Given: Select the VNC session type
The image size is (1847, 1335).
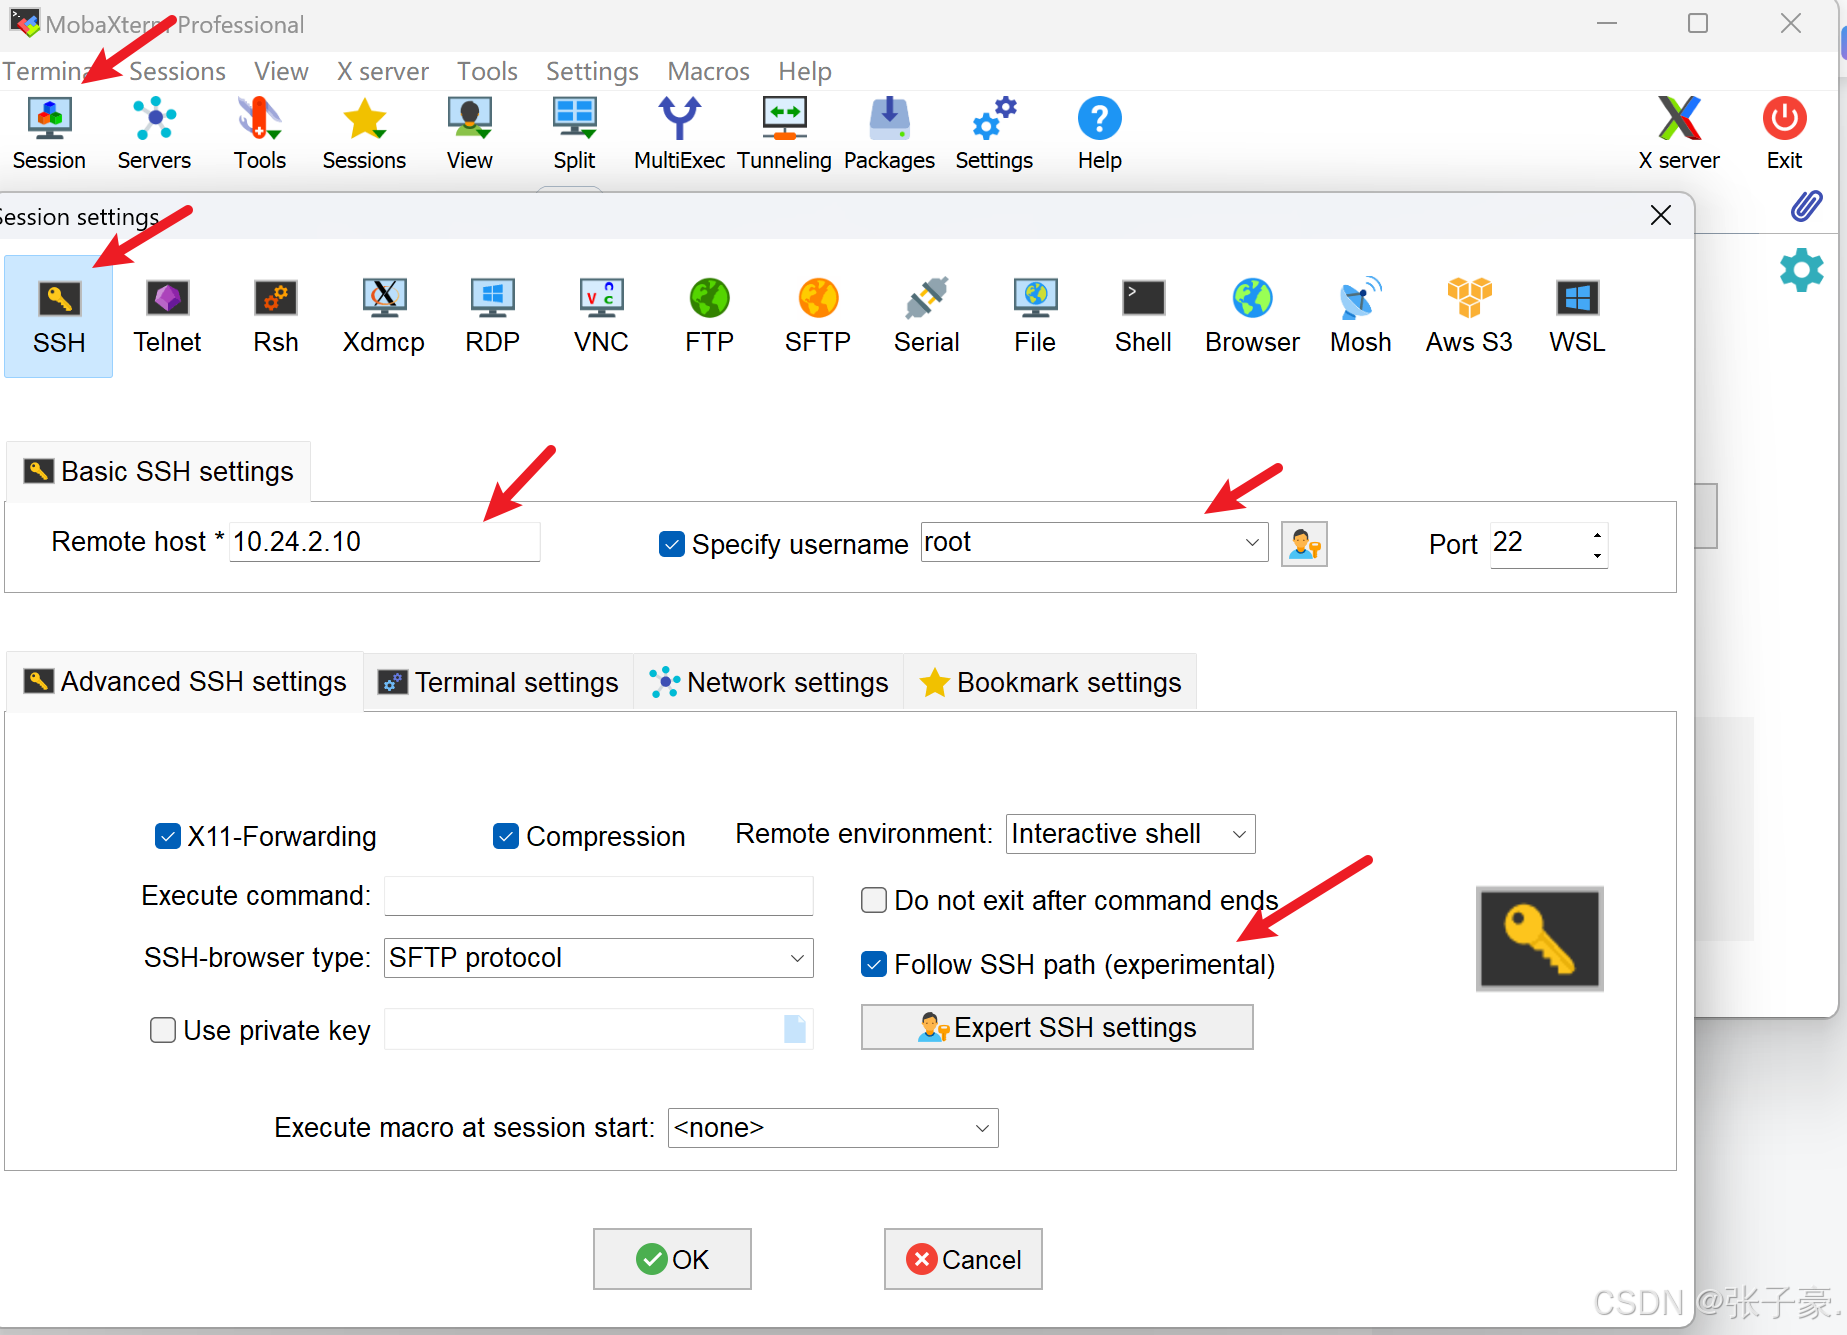Looking at the screenshot, I should 601,316.
